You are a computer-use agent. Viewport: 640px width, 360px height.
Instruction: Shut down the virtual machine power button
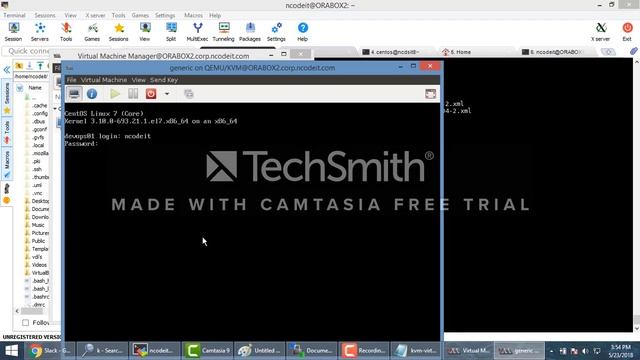click(x=151, y=94)
